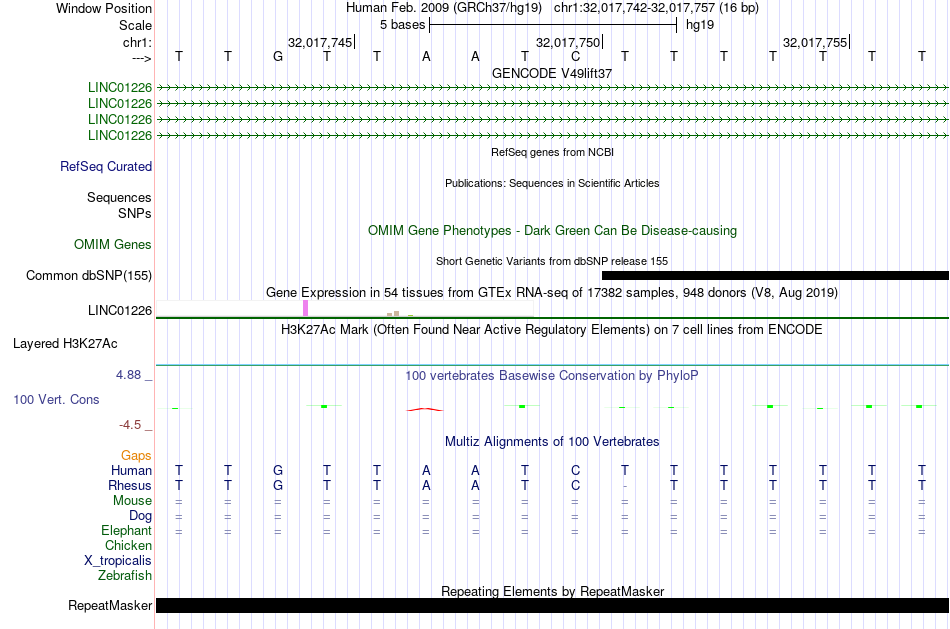Click the "5 bases" scale text
This screenshot has height=629, width=950.
point(402,25)
